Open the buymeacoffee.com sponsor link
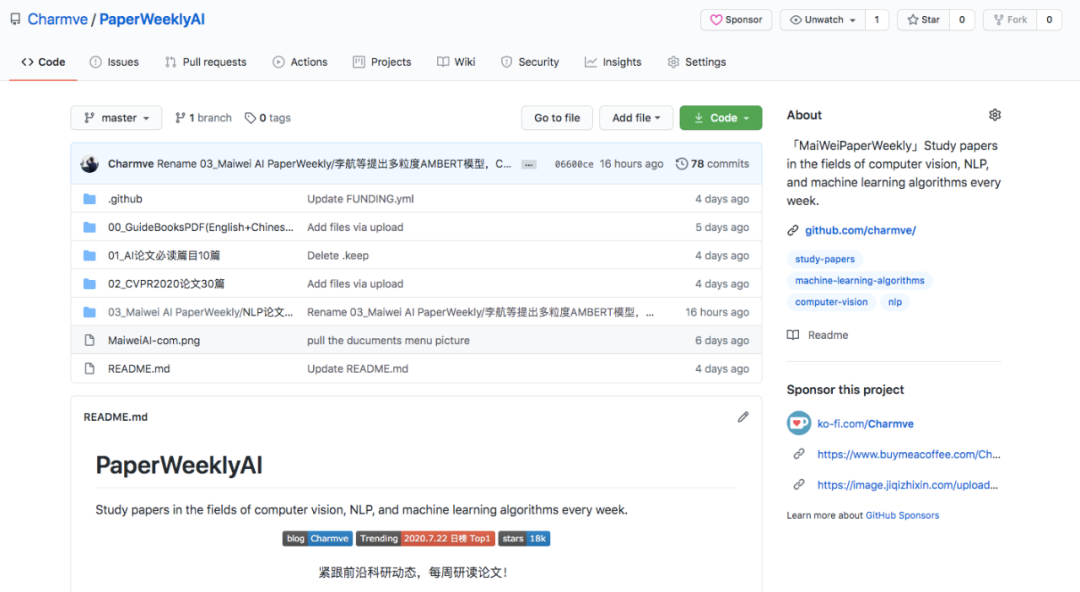This screenshot has width=1080, height=592. click(x=908, y=454)
